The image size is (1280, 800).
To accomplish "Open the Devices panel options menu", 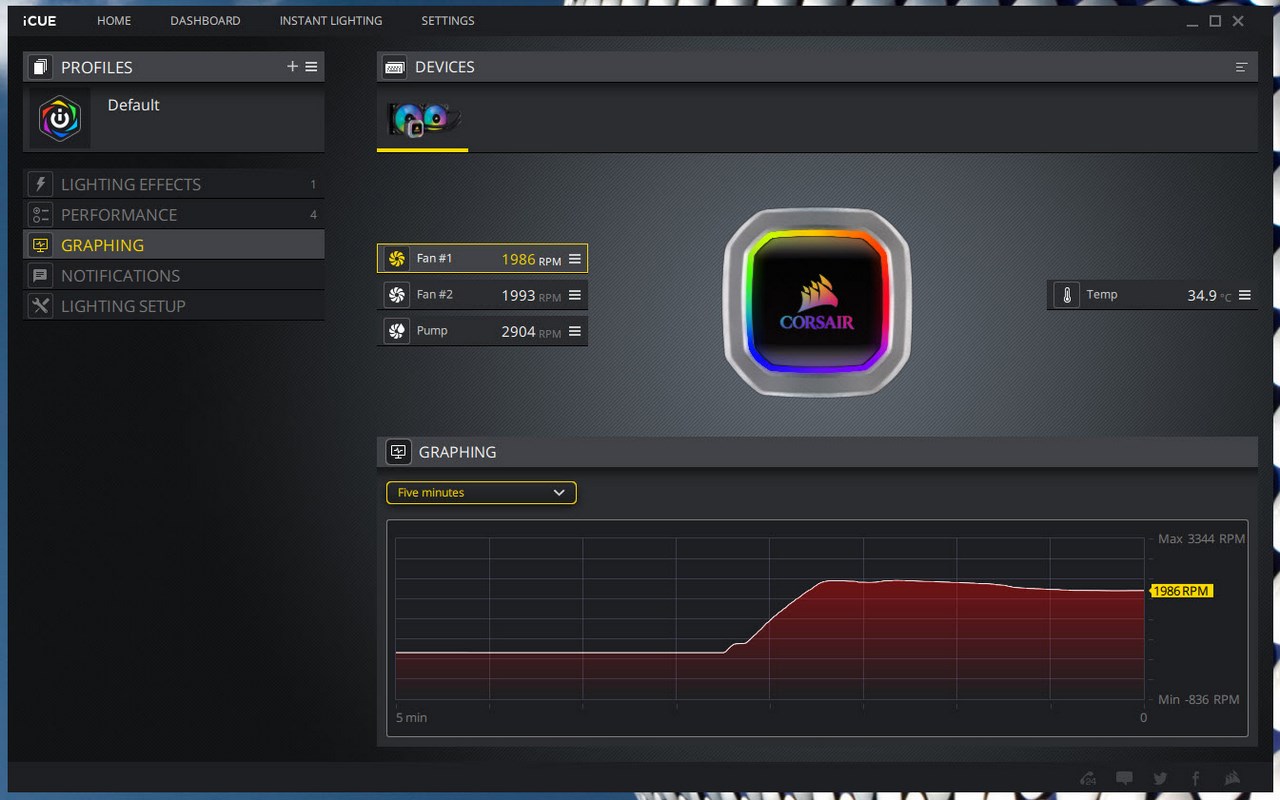I will tap(1241, 67).
